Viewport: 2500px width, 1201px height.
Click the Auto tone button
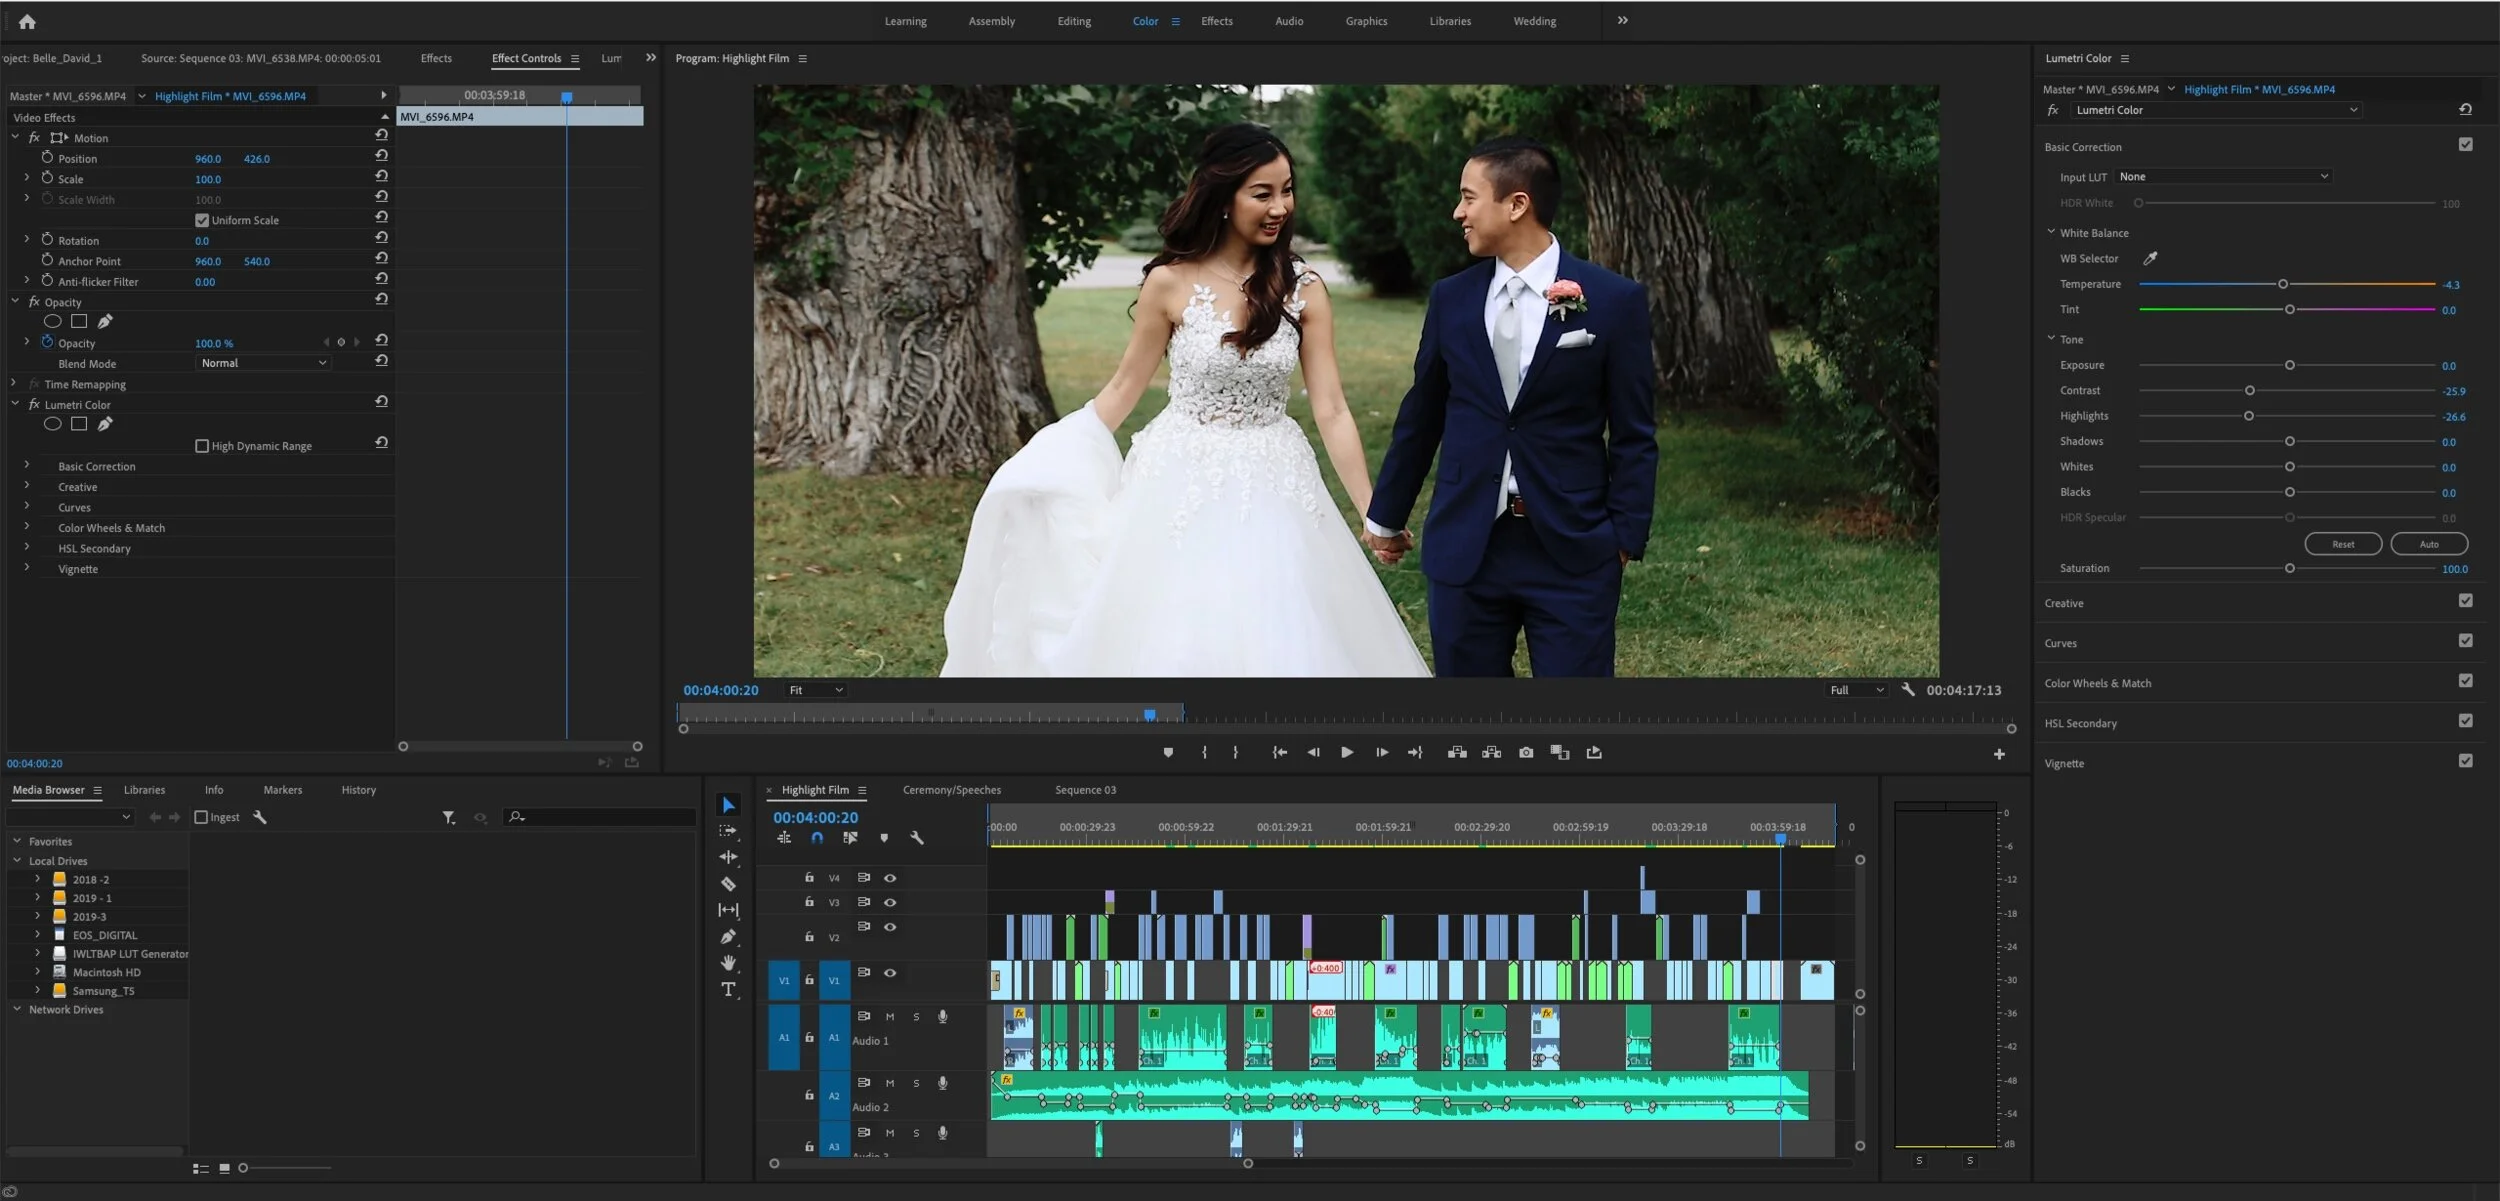(x=2428, y=544)
